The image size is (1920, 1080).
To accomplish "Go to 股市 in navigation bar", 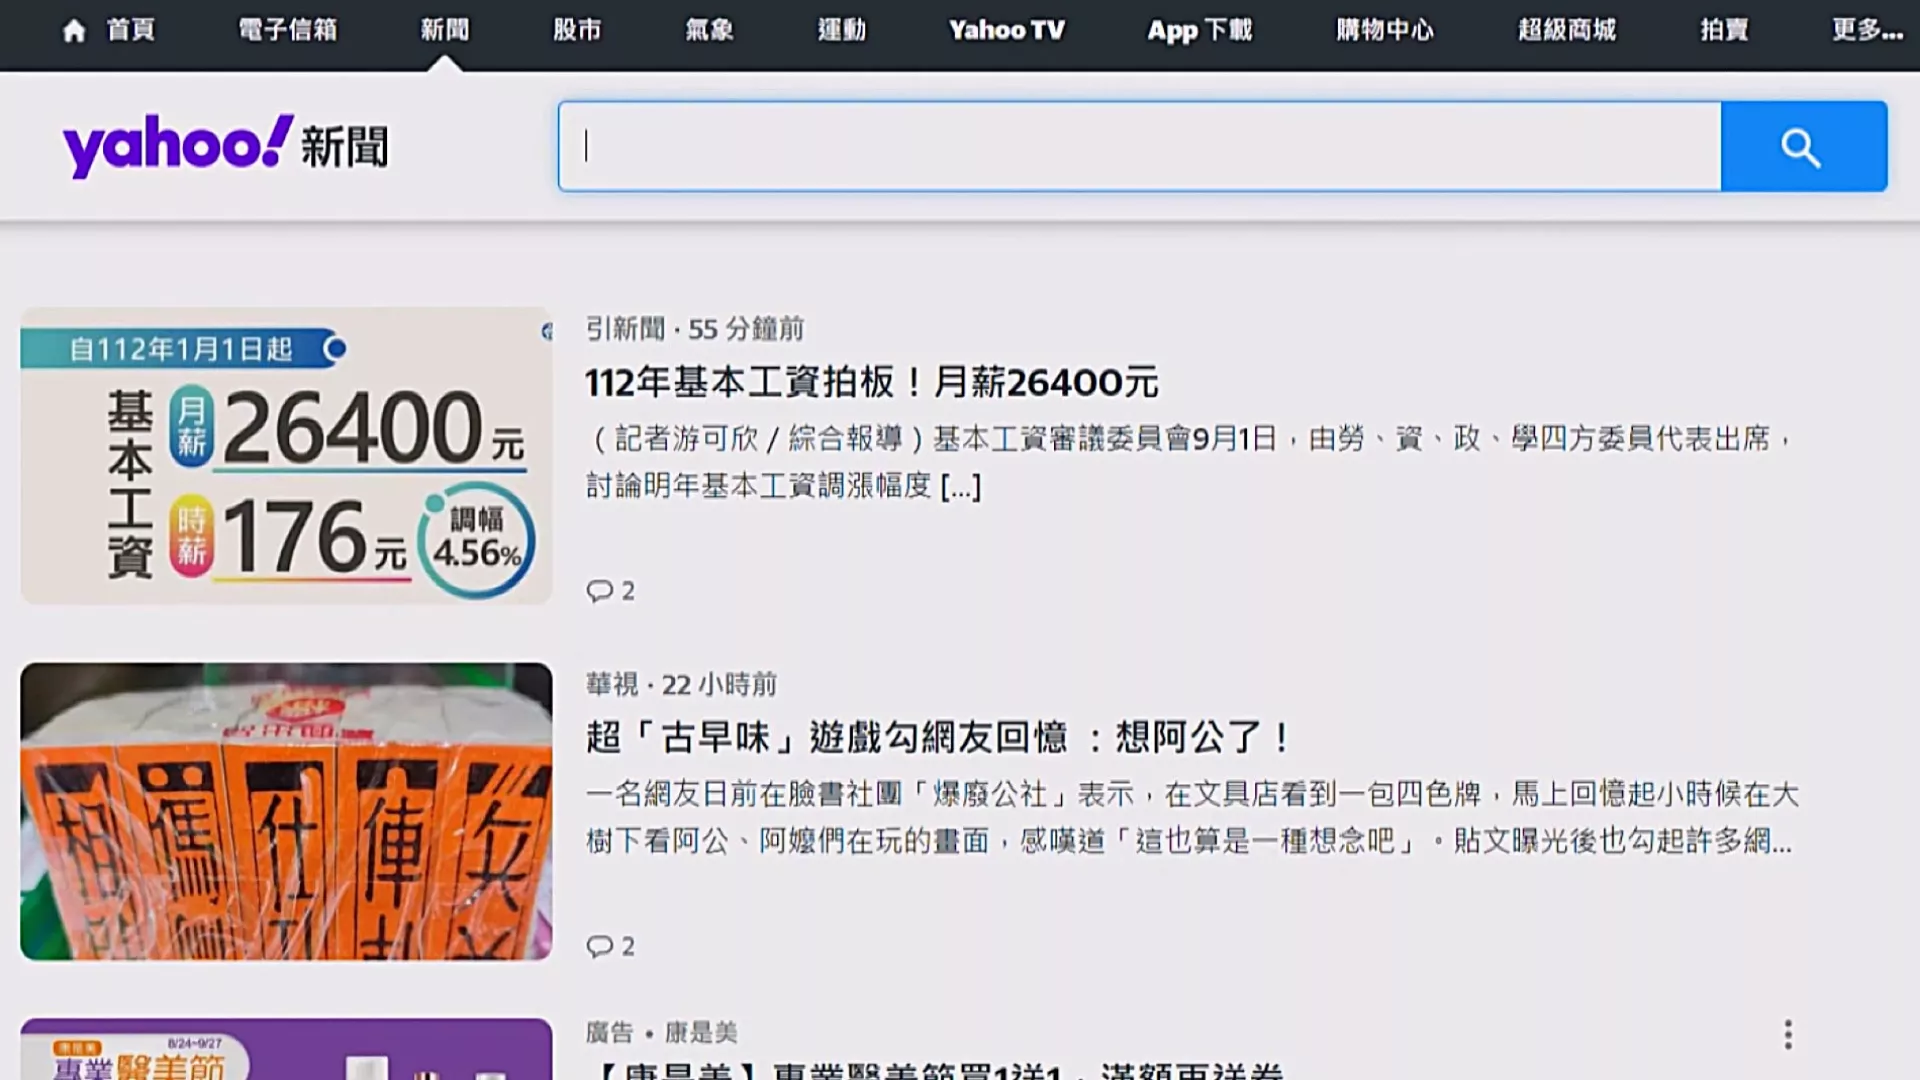I will pyautogui.click(x=577, y=30).
